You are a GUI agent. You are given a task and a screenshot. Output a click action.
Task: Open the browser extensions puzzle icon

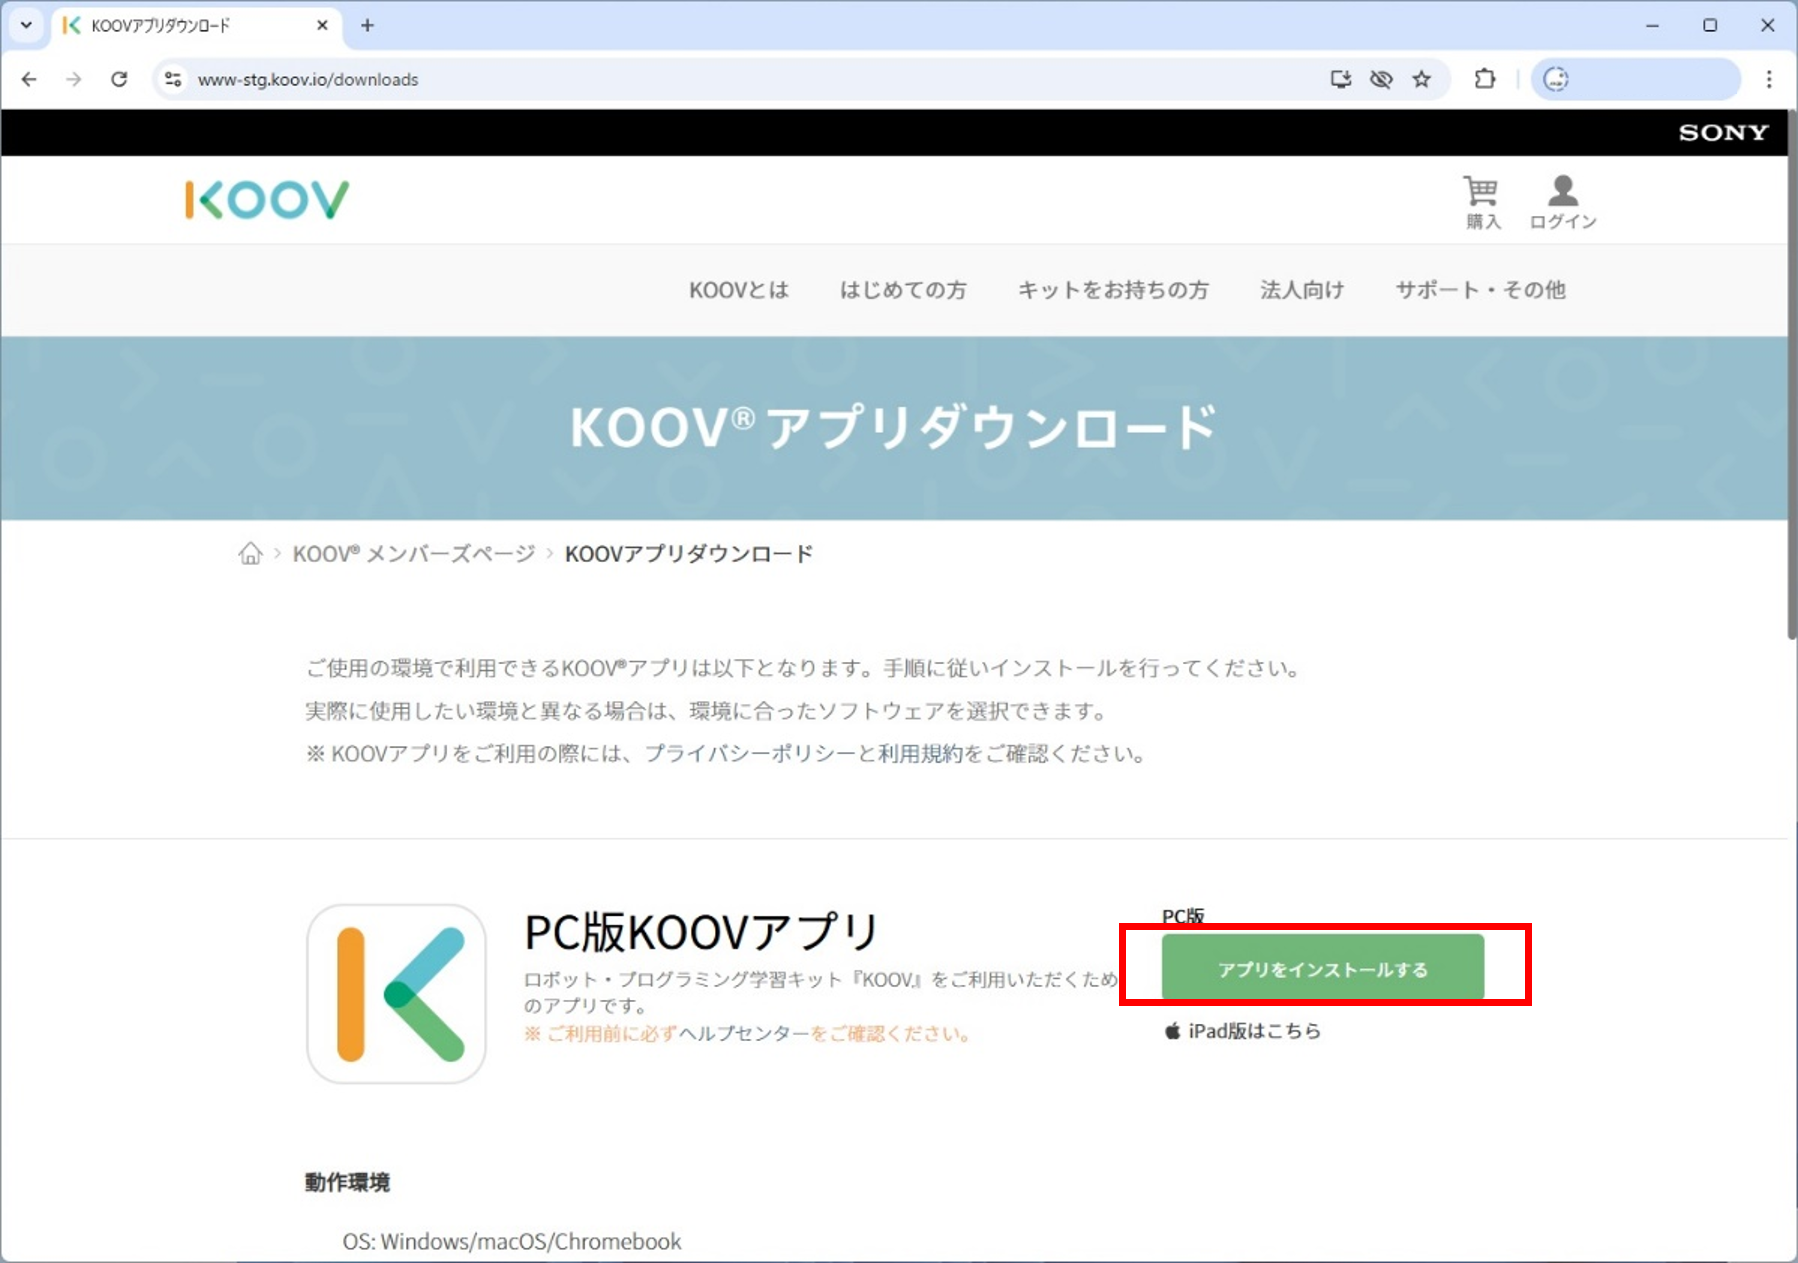(x=1485, y=80)
